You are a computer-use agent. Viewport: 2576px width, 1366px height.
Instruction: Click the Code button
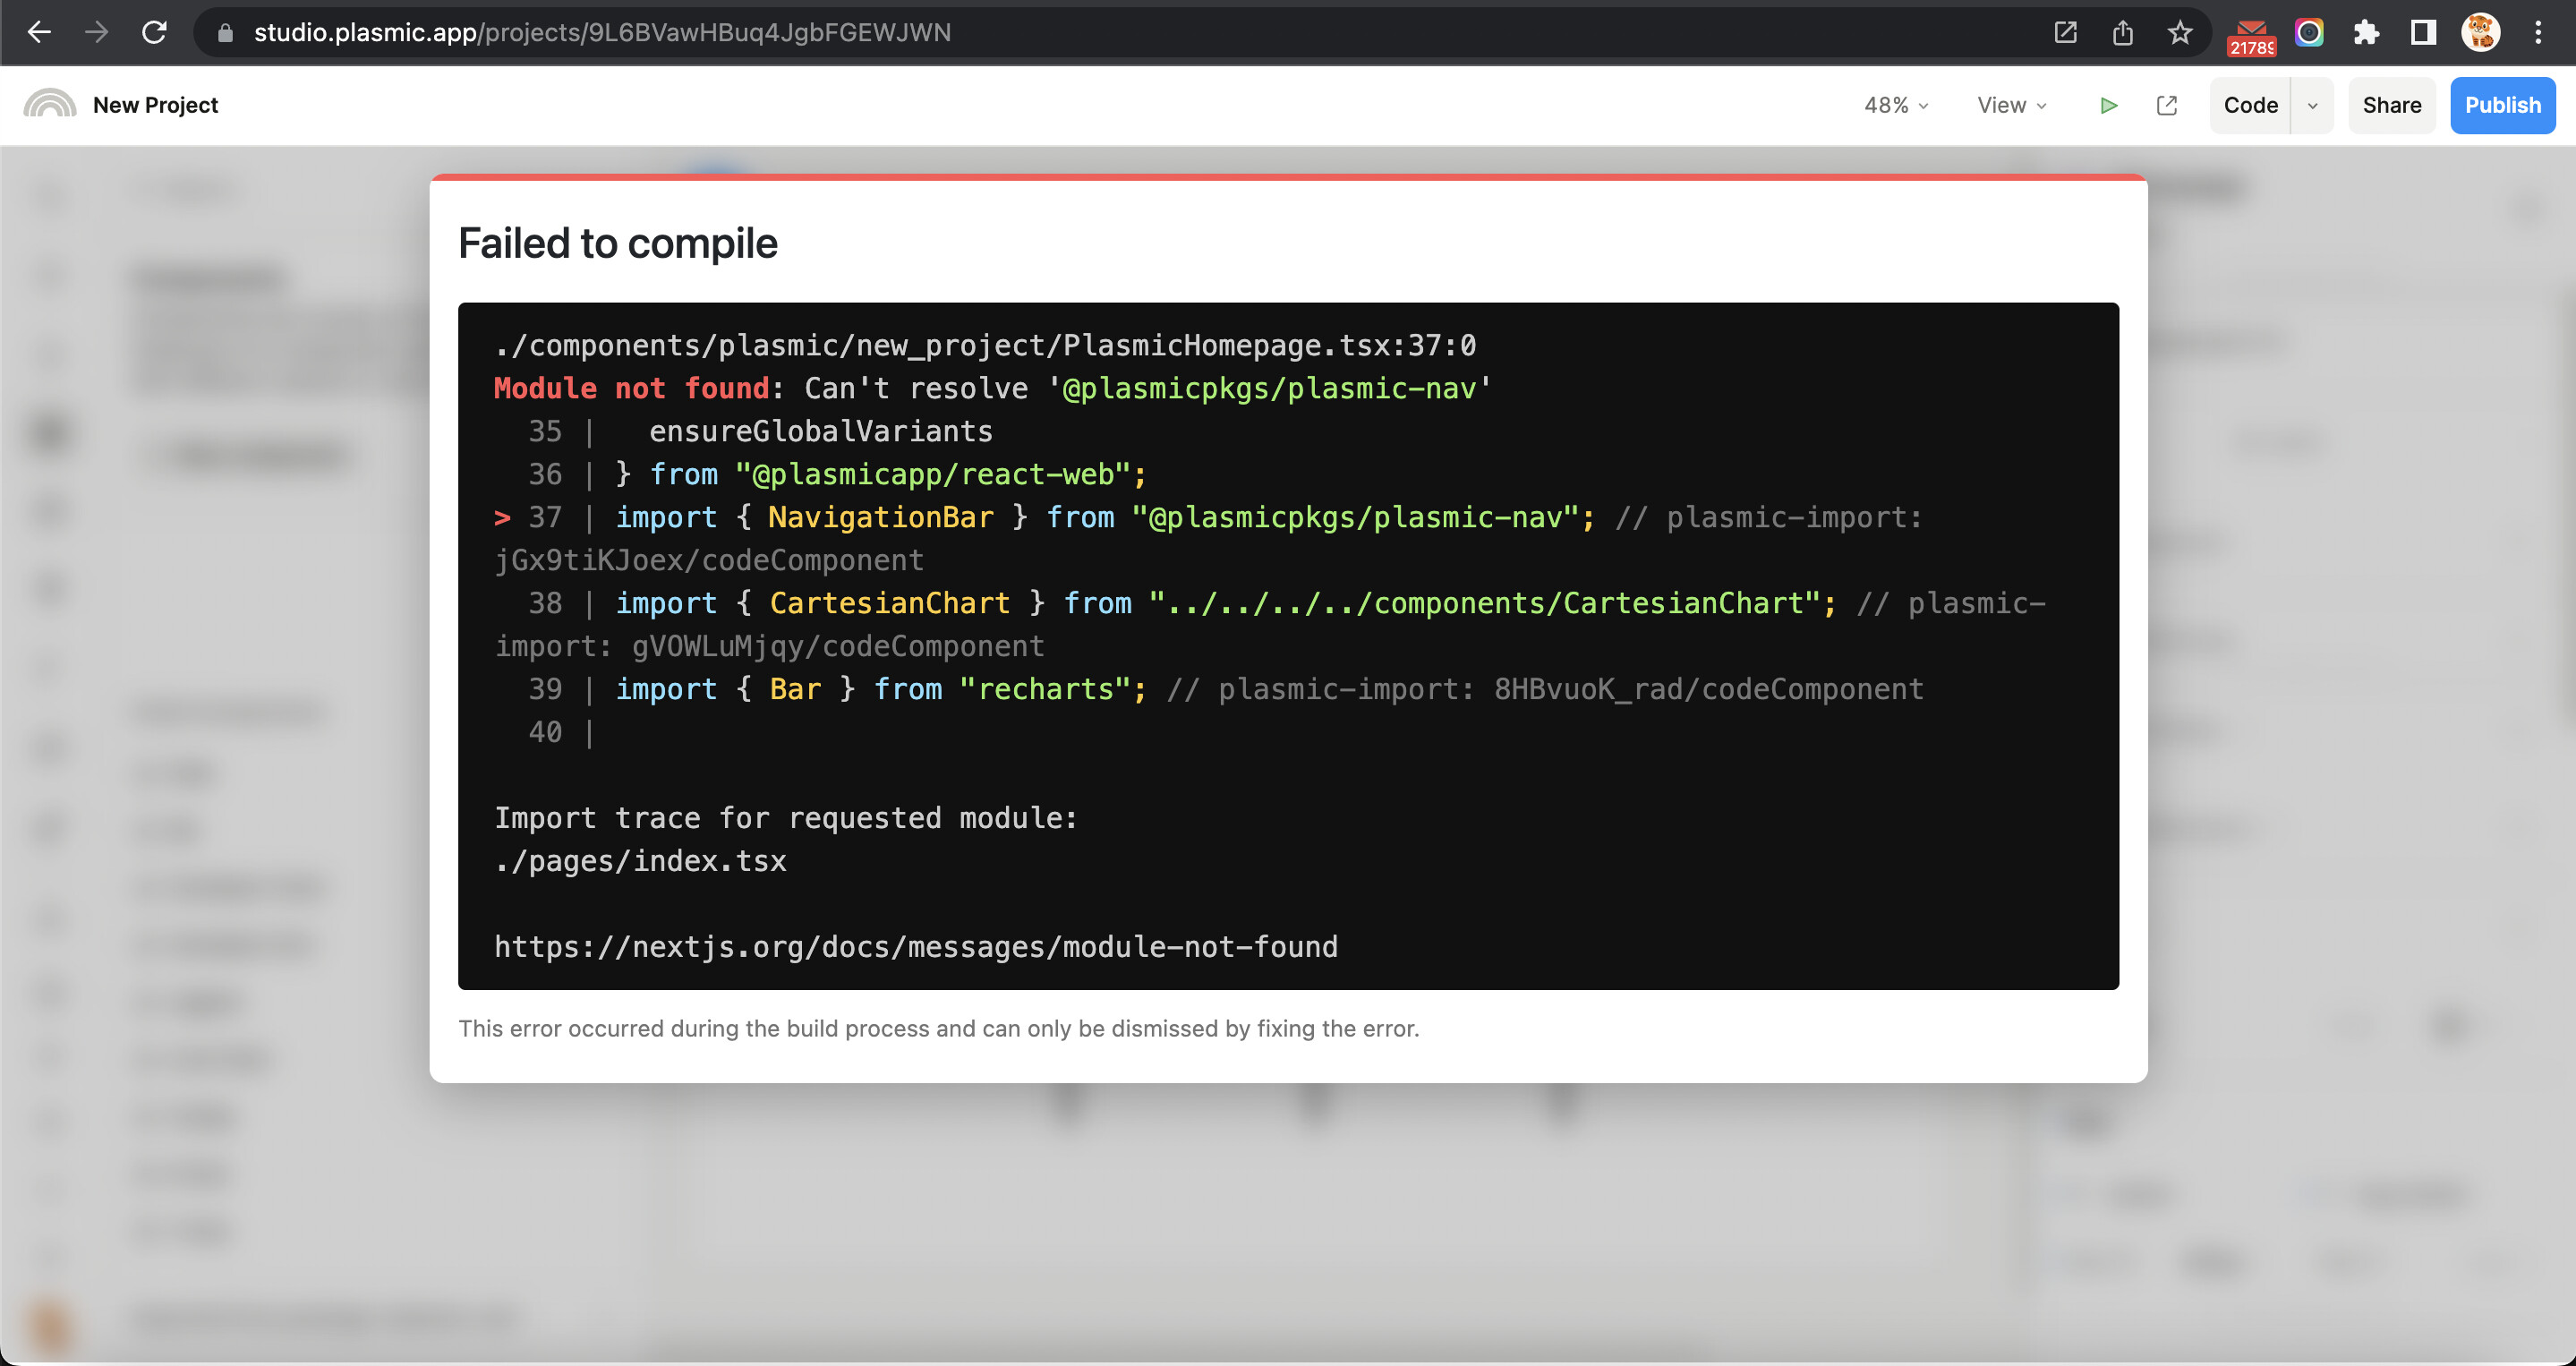tap(2250, 105)
